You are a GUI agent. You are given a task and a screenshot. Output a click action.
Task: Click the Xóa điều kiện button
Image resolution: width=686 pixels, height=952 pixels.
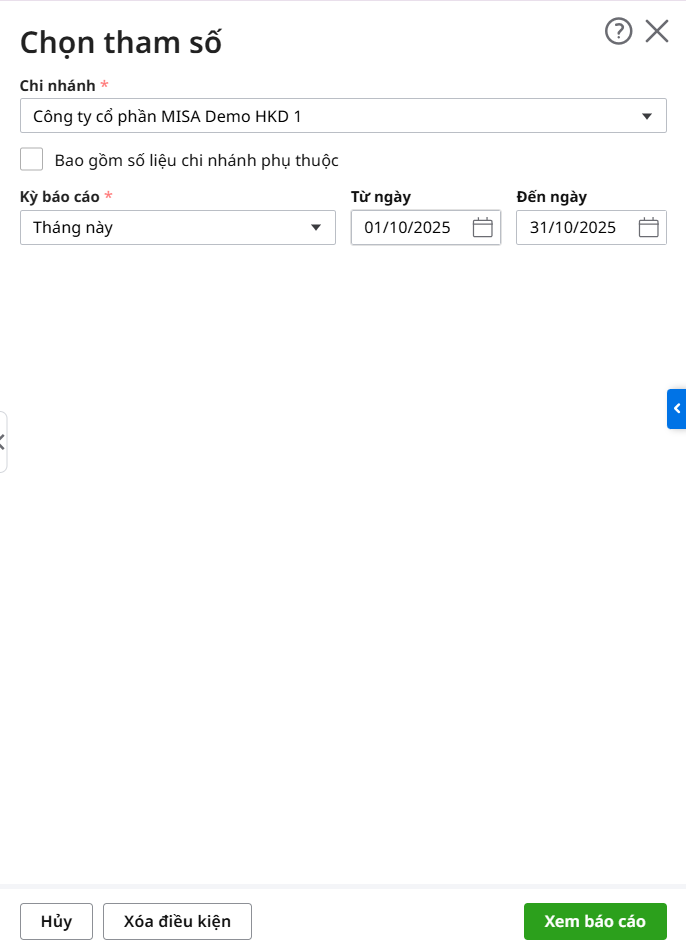coord(177,921)
